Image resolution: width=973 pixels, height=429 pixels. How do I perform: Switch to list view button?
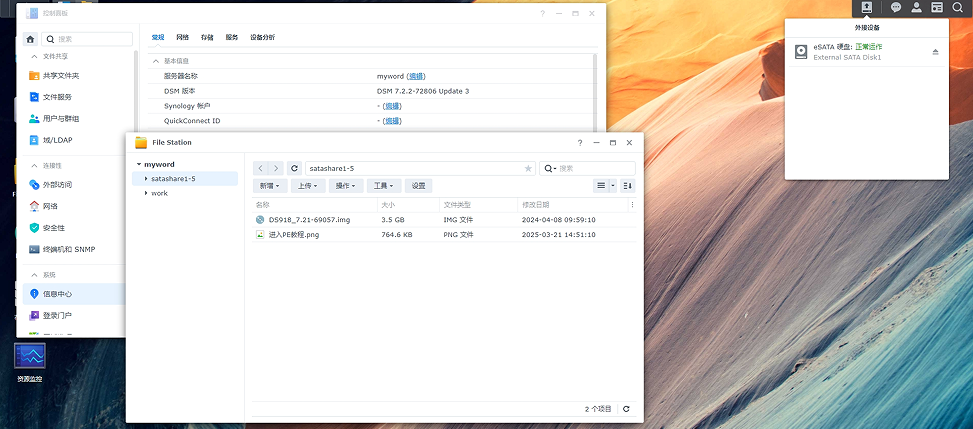(x=601, y=186)
